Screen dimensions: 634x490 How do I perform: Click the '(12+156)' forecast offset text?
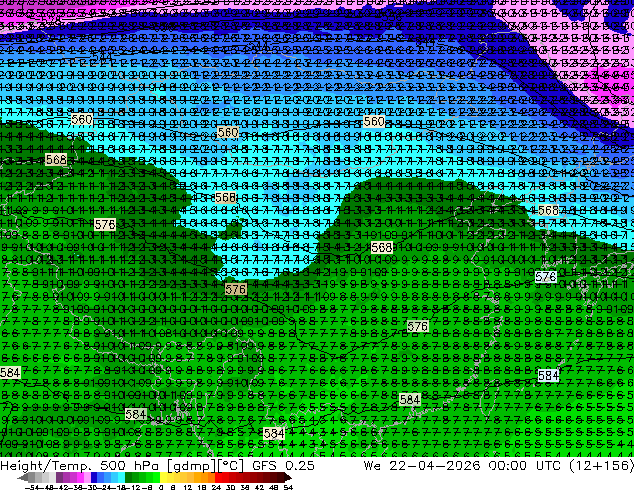coord(601,466)
